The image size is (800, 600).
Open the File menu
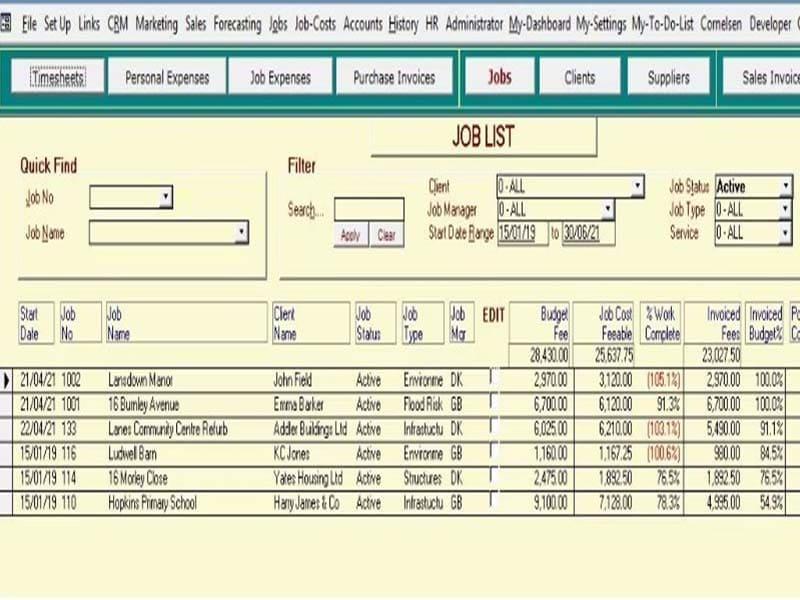[x=29, y=23]
